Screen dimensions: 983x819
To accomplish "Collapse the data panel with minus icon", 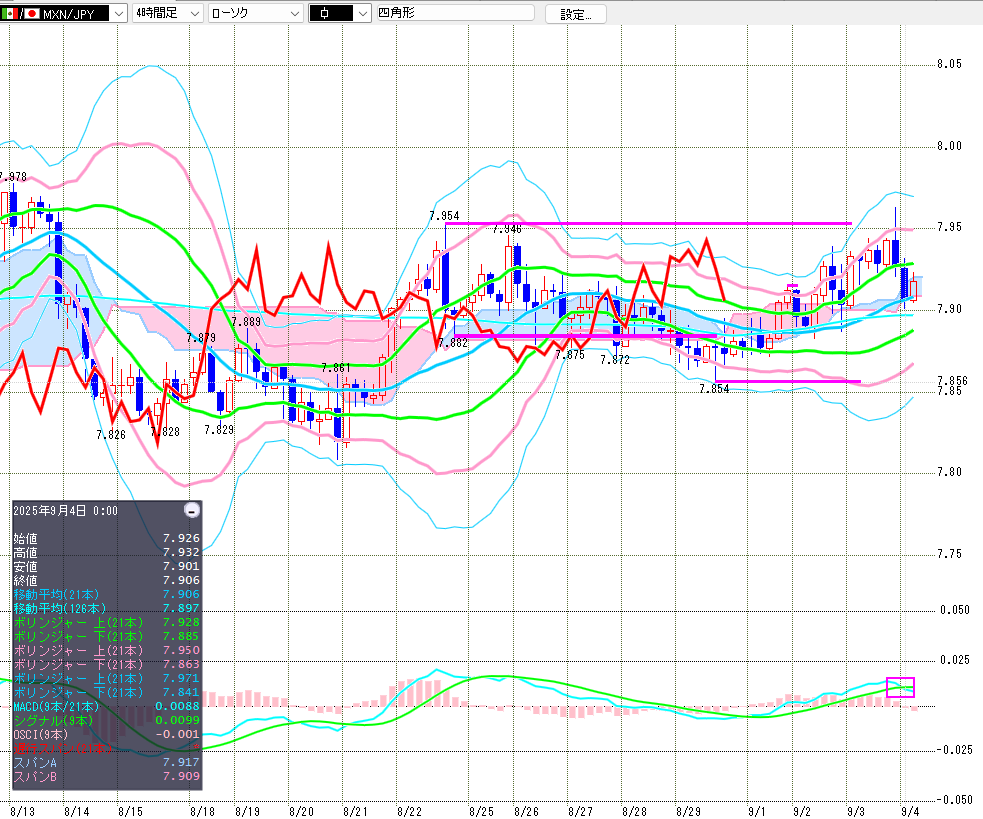I will pos(192,510).
